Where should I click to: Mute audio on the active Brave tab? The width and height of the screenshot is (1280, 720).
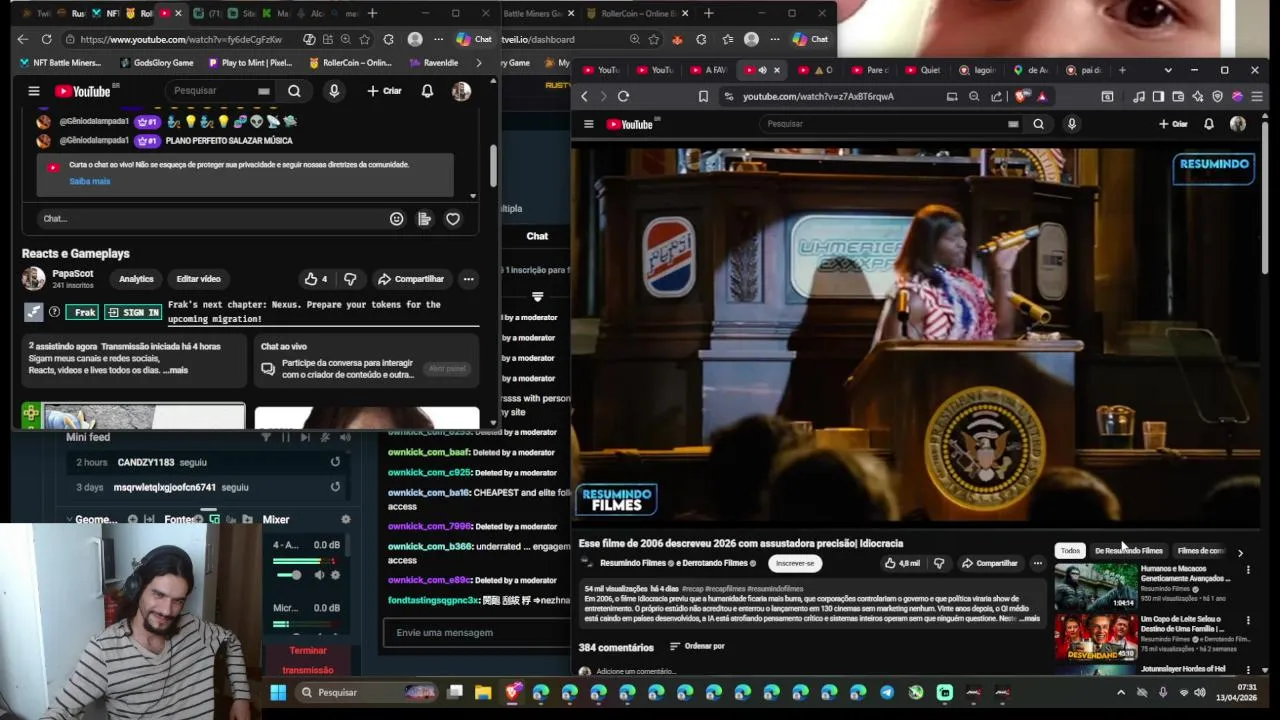pyautogui.click(x=762, y=70)
